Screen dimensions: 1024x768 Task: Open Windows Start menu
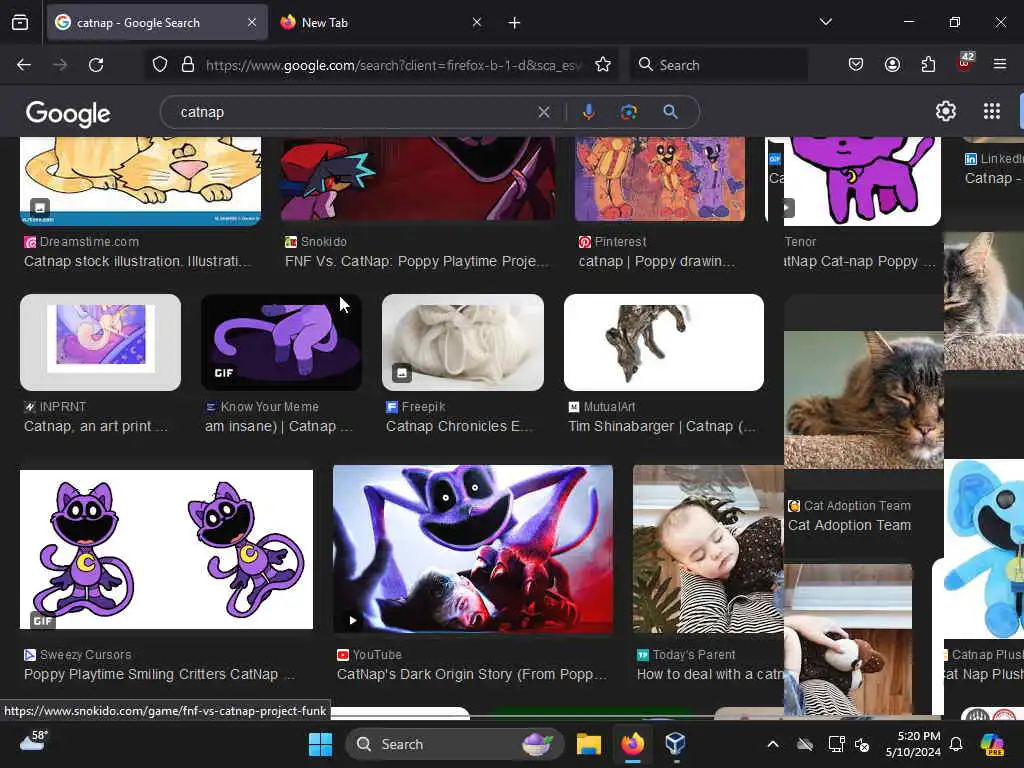coord(320,744)
